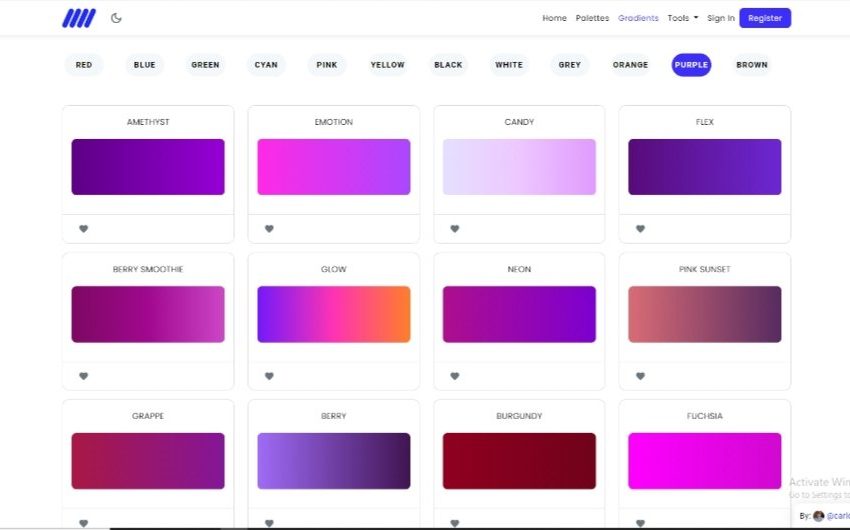Favorite the Emotion gradient using its heart
Image resolution: width=850 pixels, height=530 pixels.
[x=269, y=229]
